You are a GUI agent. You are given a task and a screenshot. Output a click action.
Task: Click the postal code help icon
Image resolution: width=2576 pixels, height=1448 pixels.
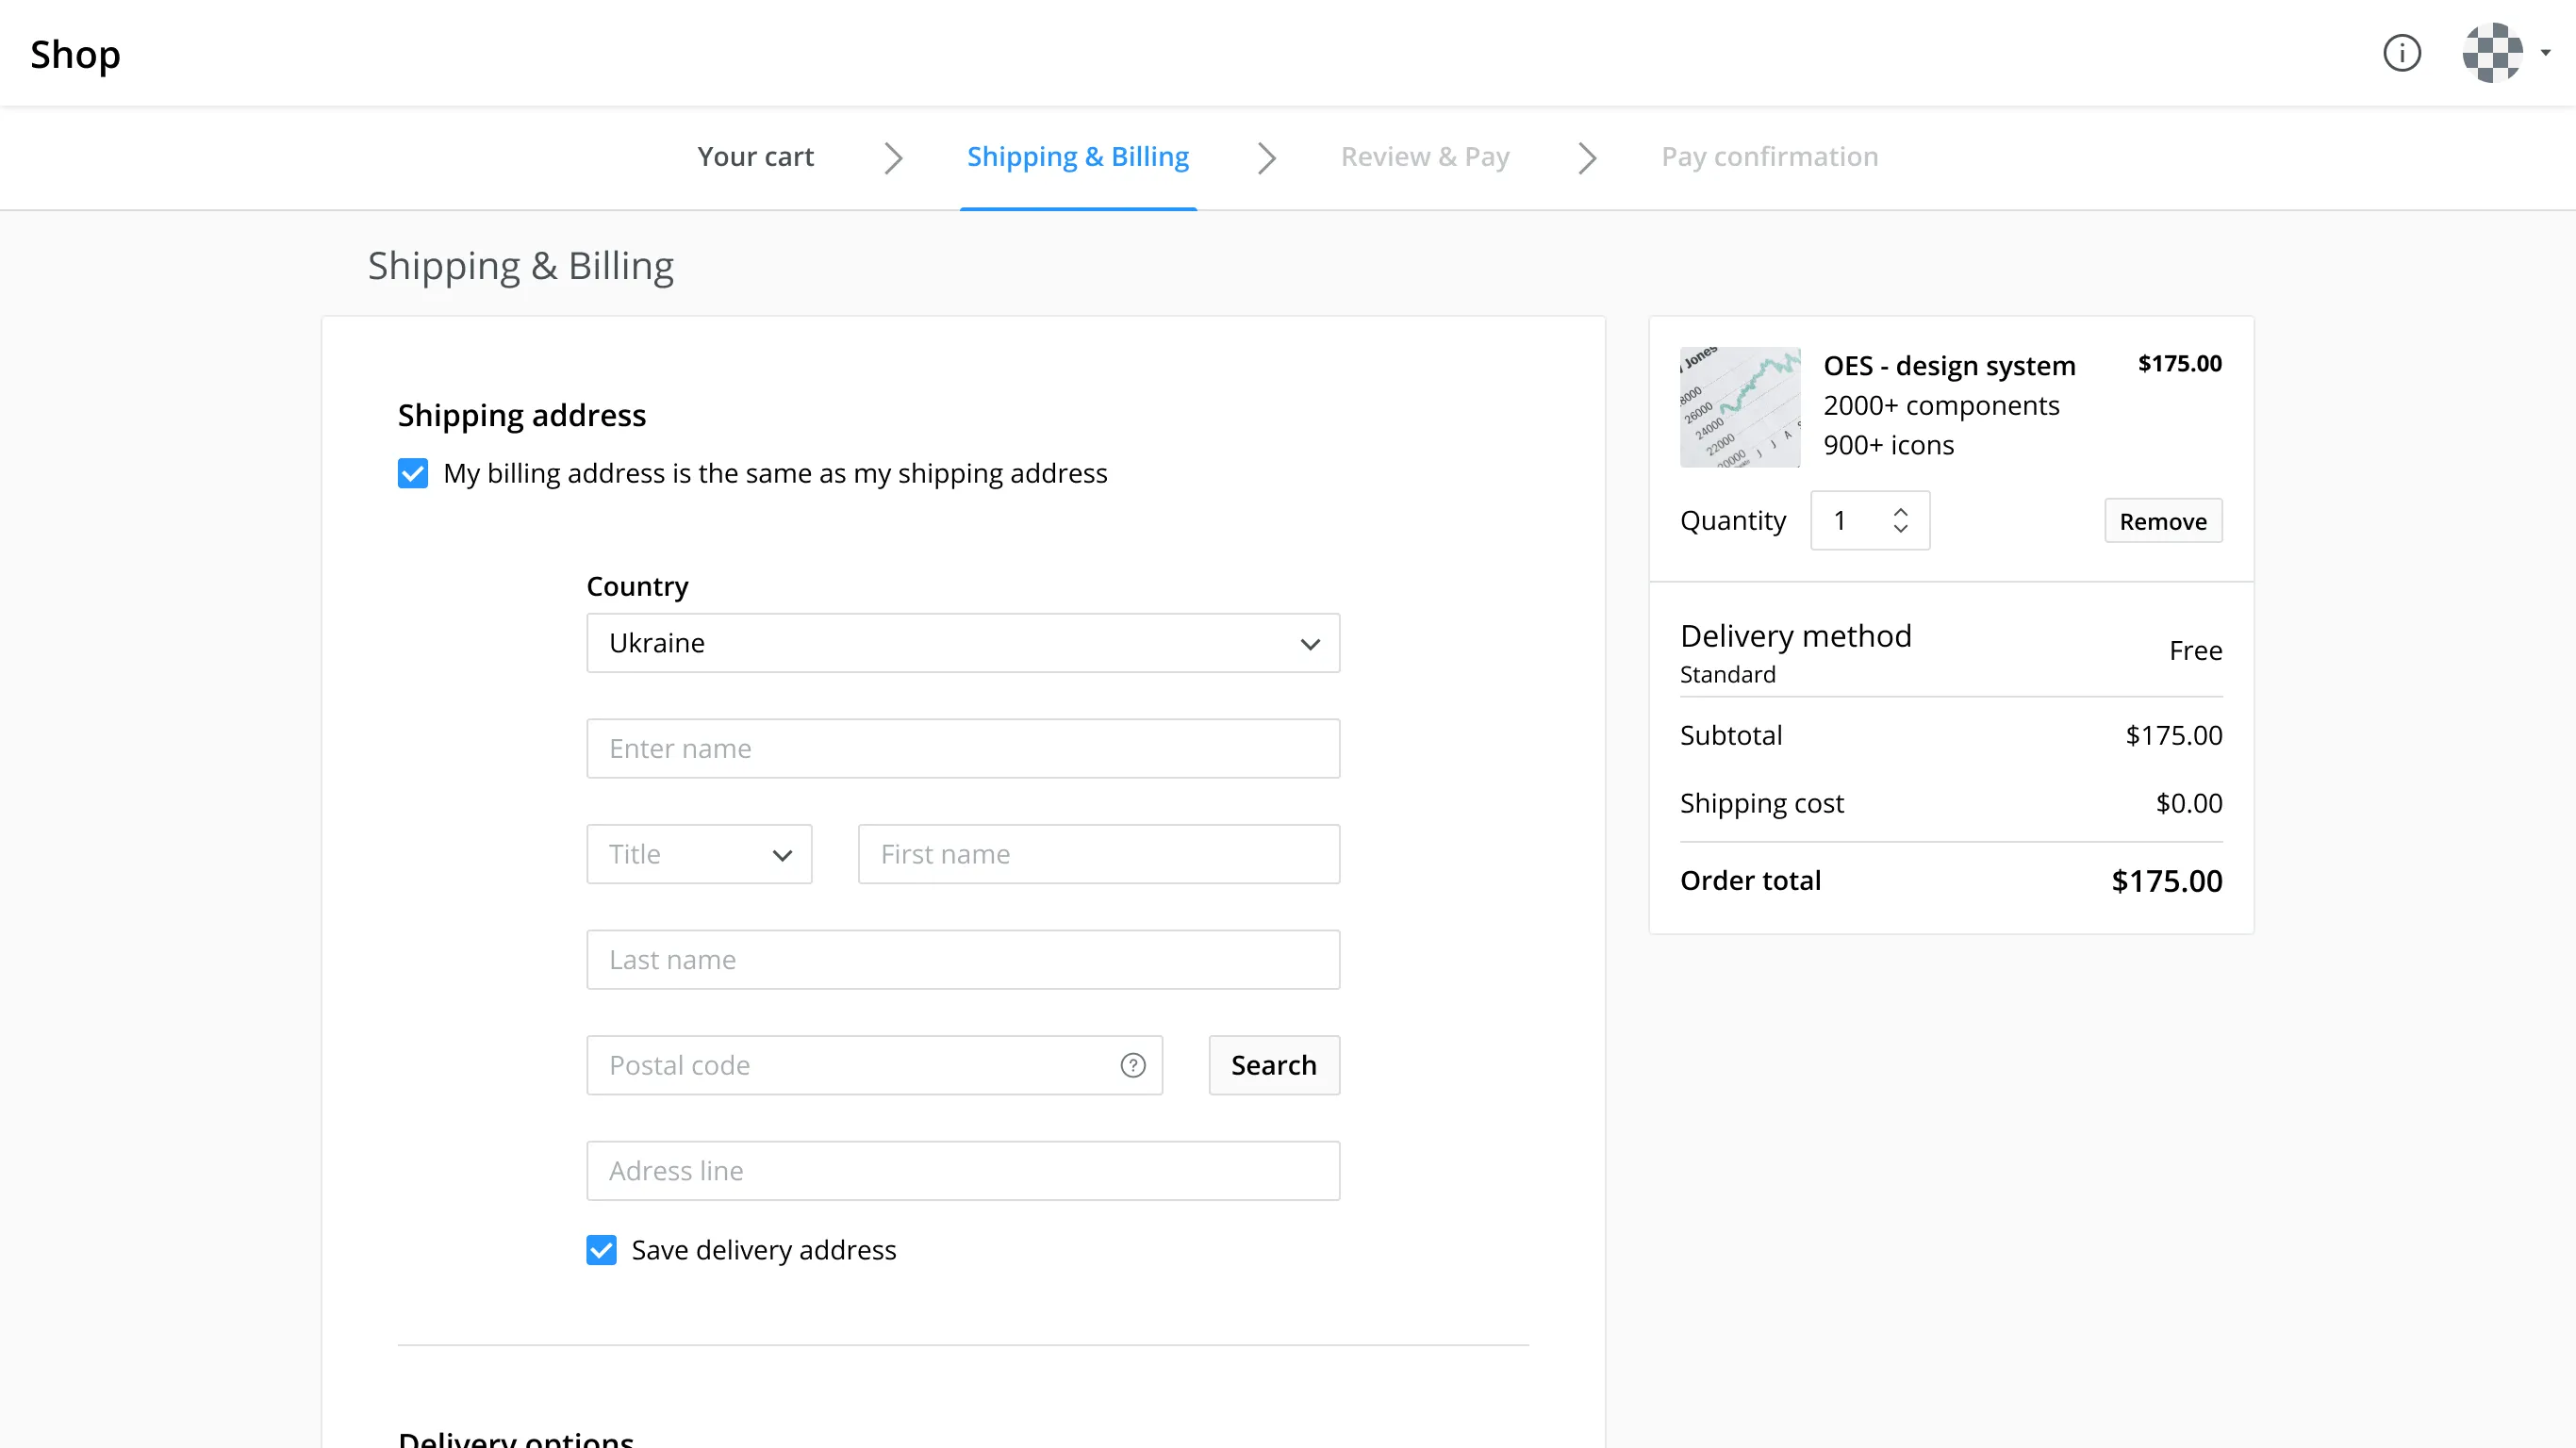click(x=1132, y=1065)
